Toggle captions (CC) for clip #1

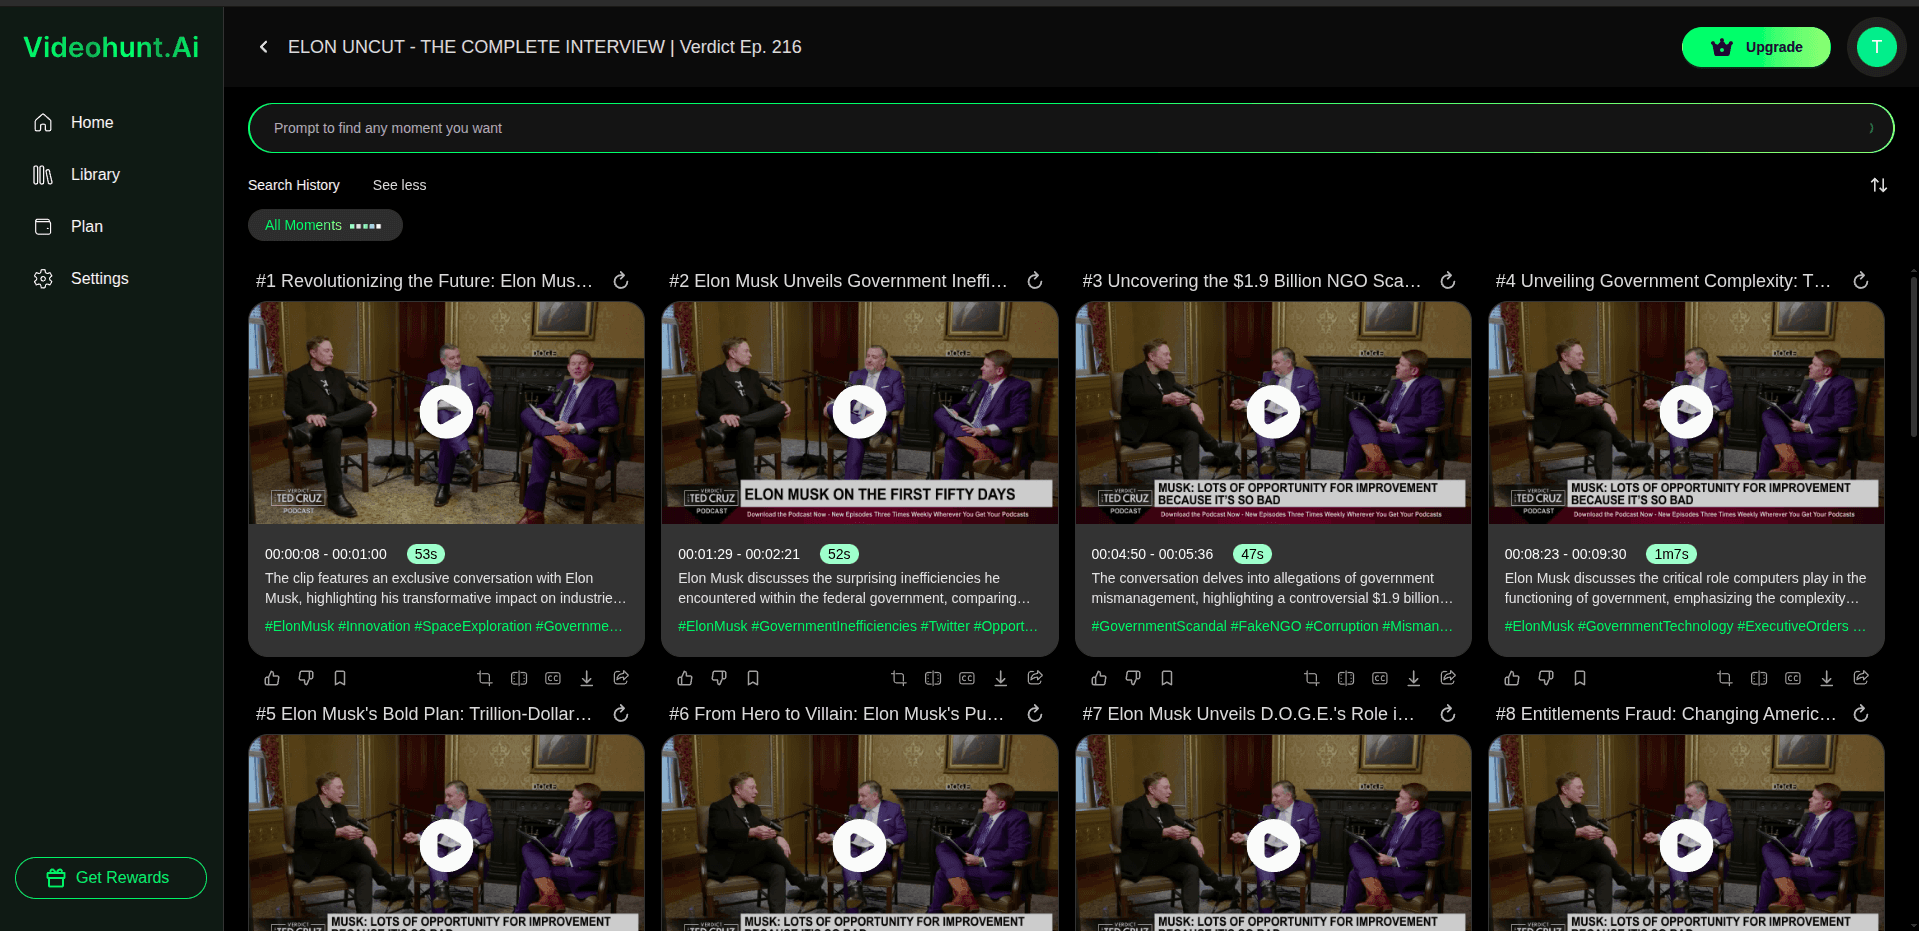tap(553, 678)
